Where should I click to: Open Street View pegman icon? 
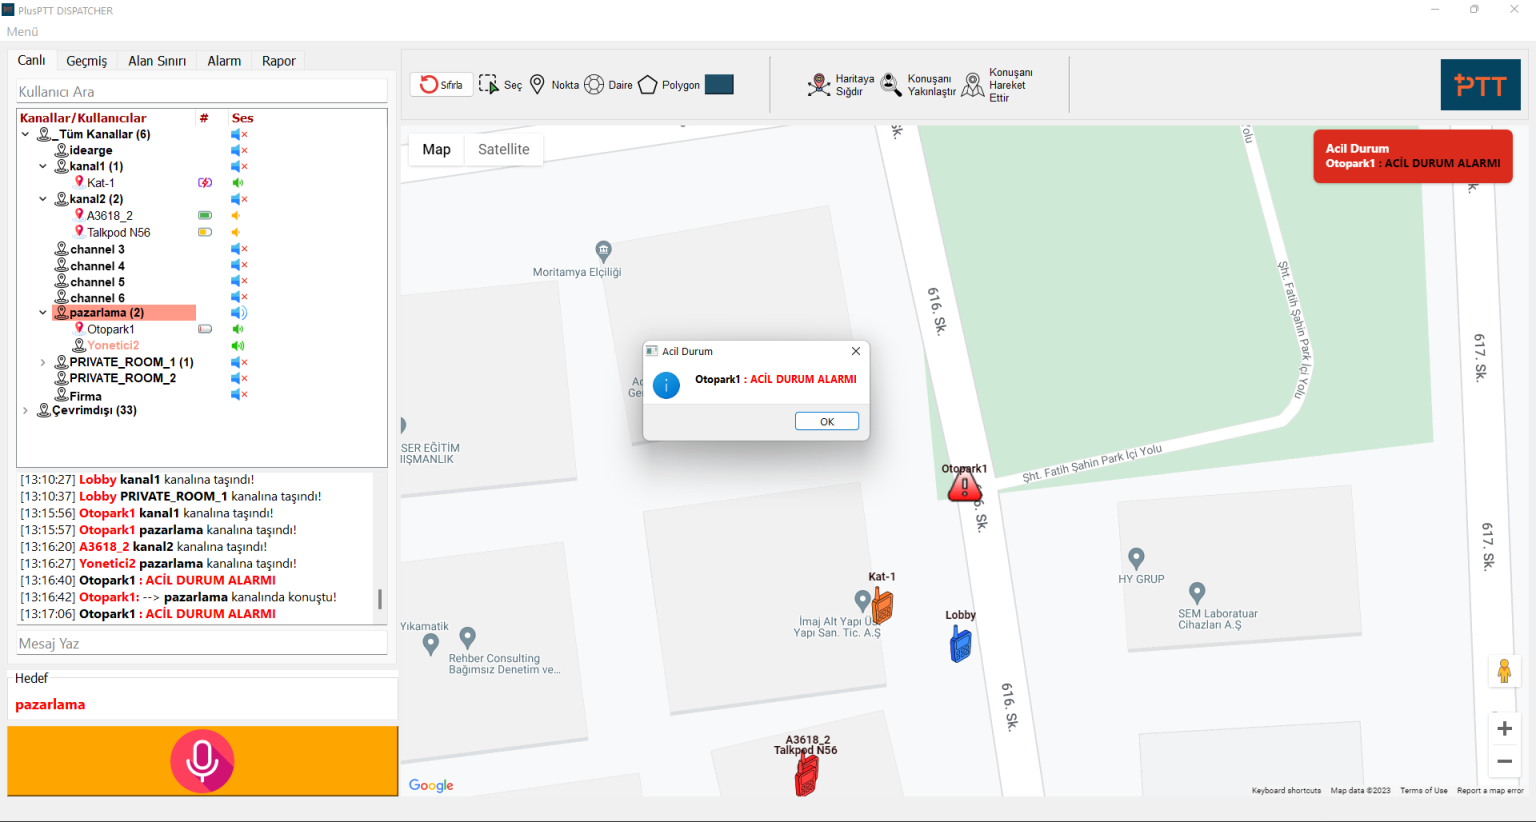point(1504,671)
